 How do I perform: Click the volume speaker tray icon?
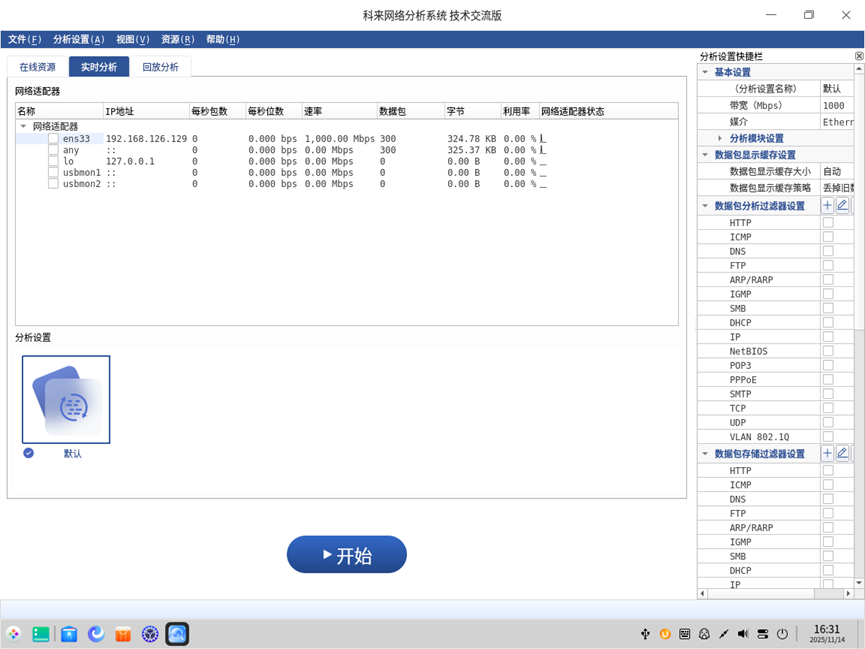pos(743,634)
